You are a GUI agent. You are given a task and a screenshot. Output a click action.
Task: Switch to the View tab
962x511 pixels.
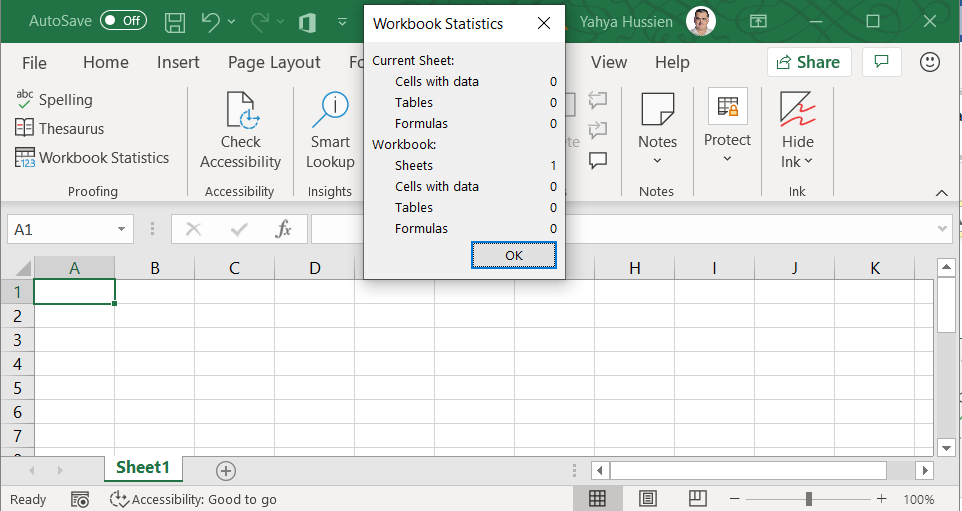[608, 62]
